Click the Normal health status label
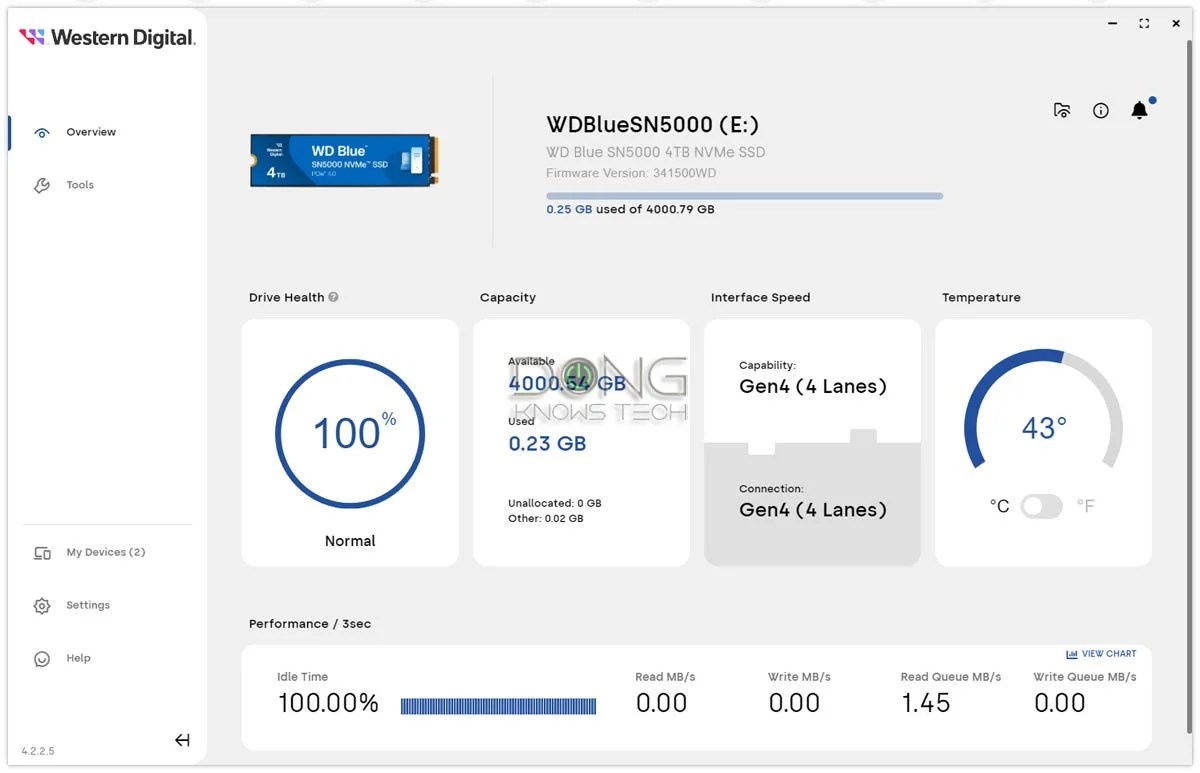 pos(350,541)
